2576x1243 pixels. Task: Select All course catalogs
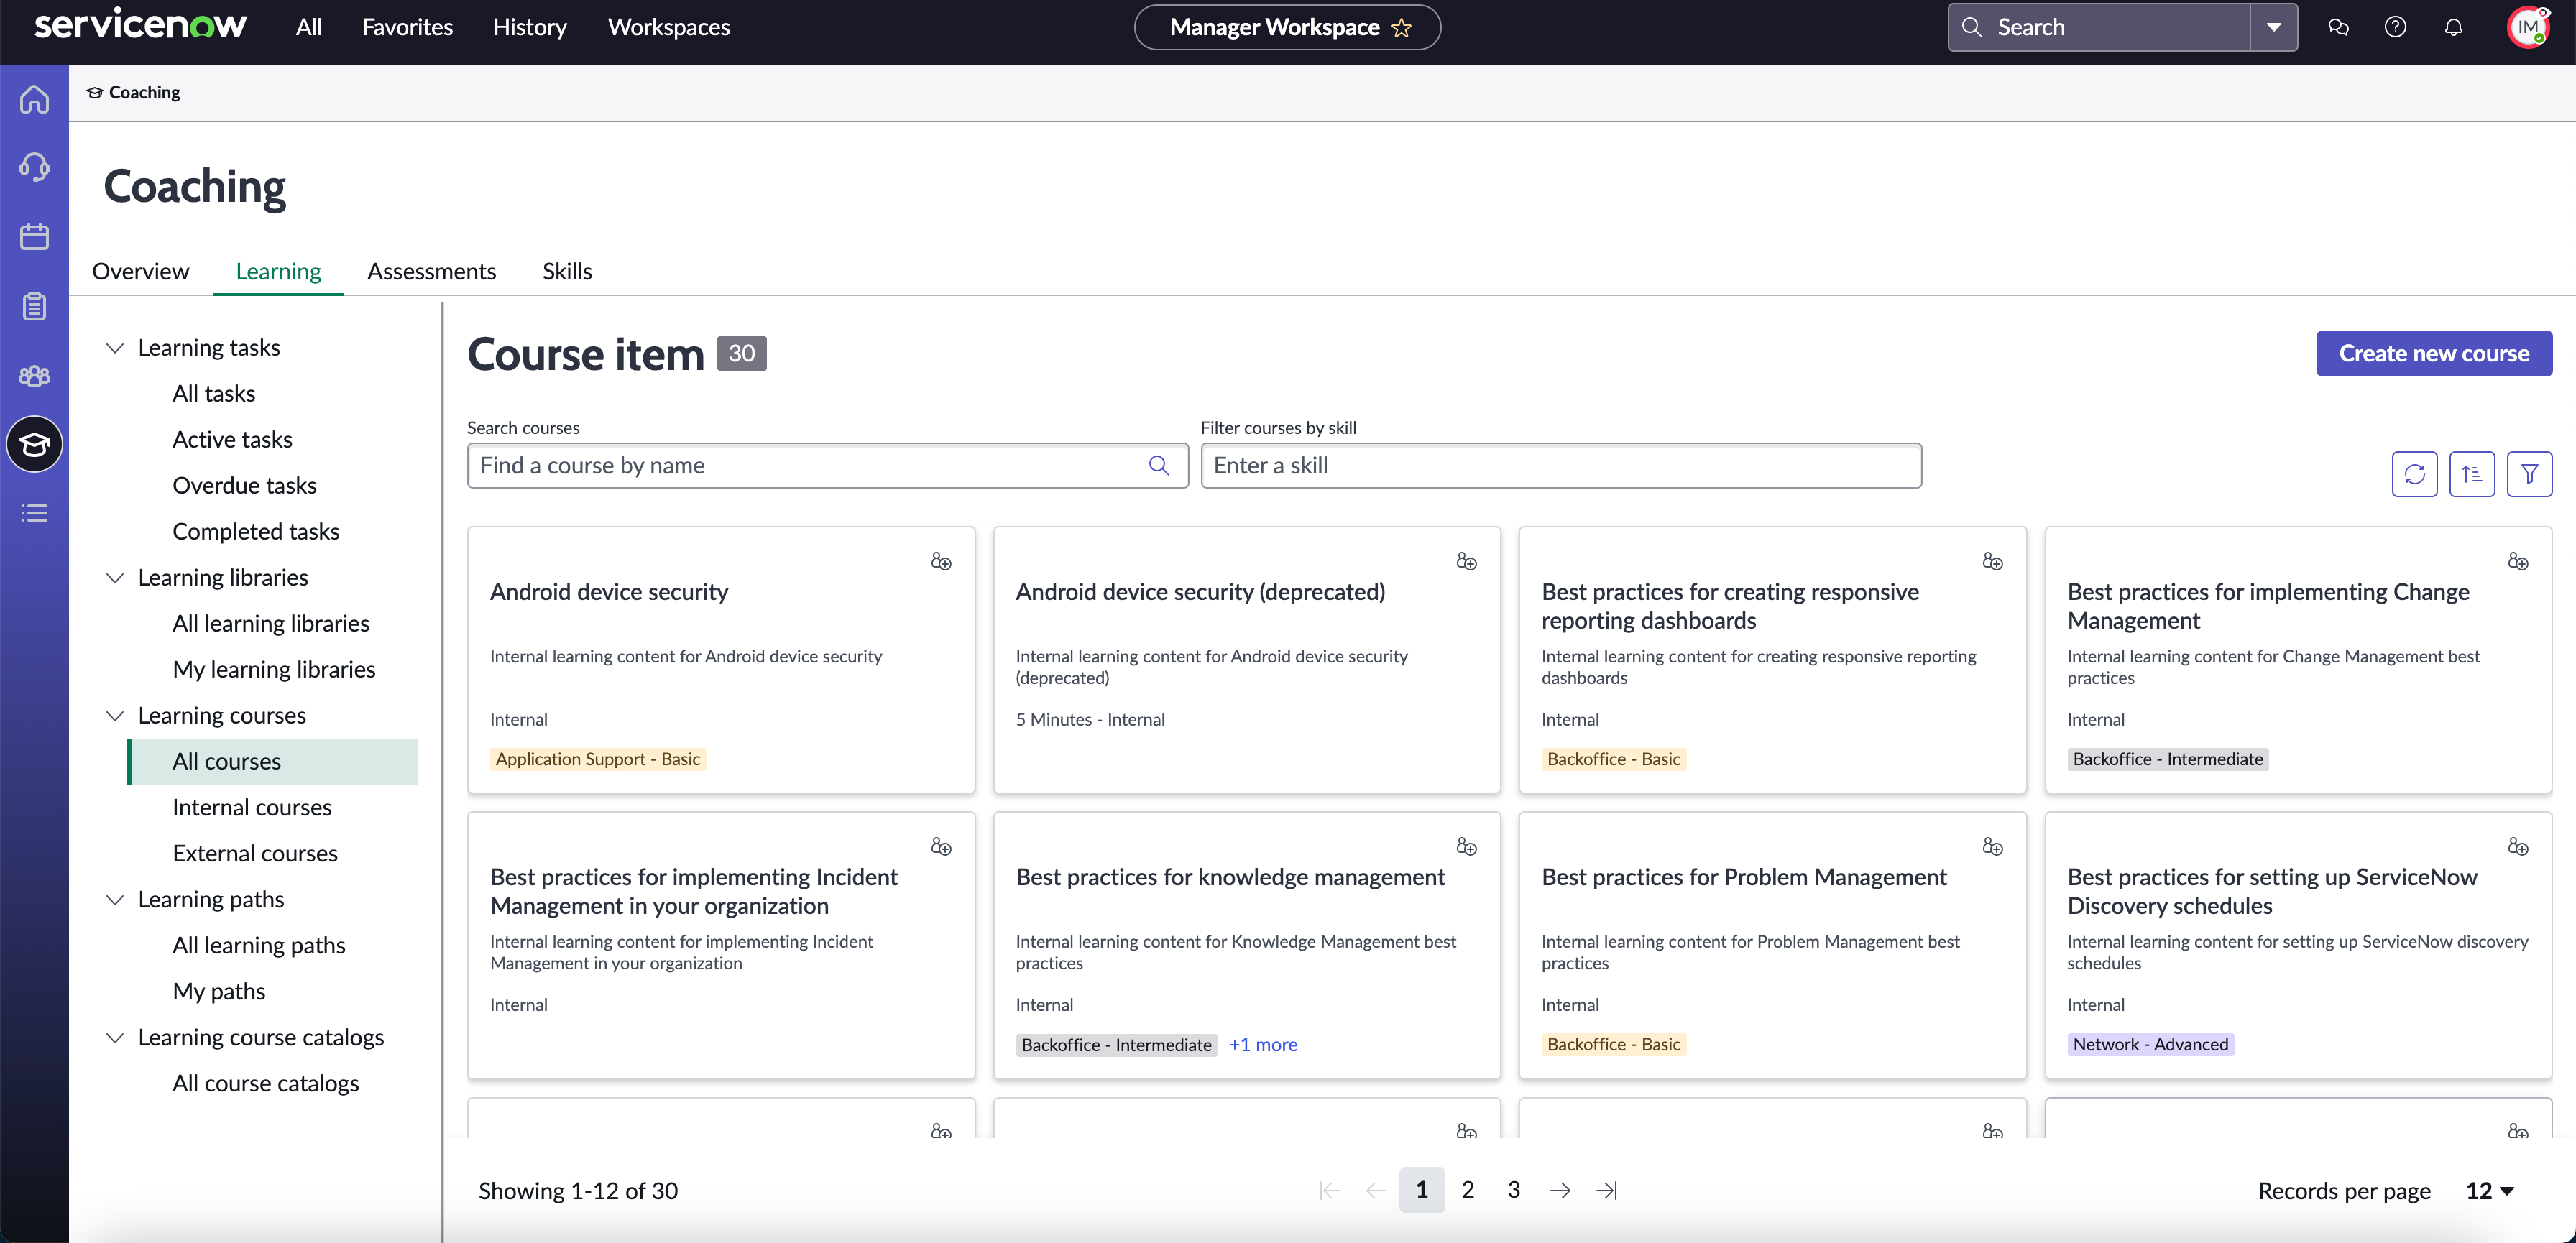coord(265,1083)
